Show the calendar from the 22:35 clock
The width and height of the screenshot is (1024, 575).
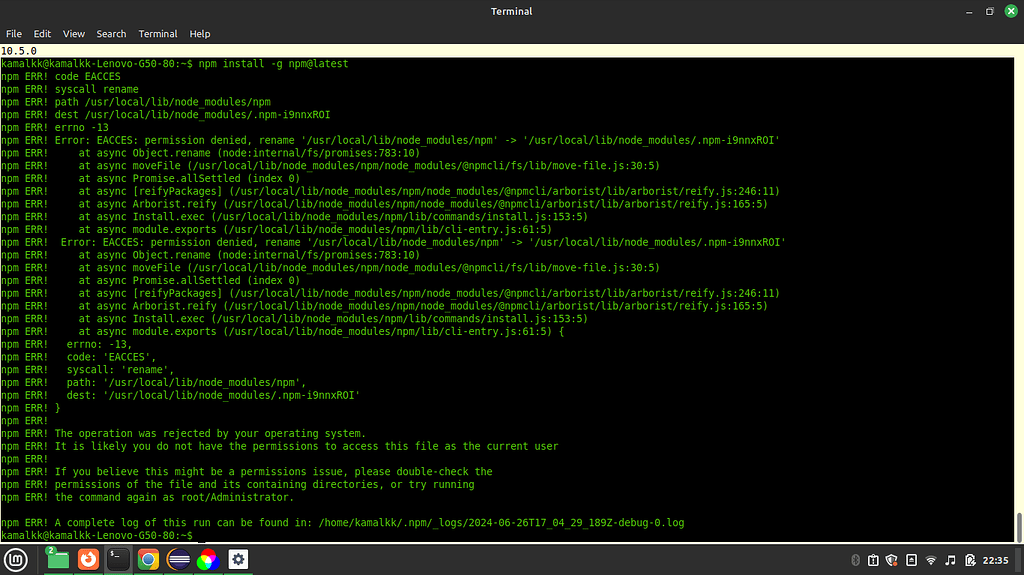[996, 560]
